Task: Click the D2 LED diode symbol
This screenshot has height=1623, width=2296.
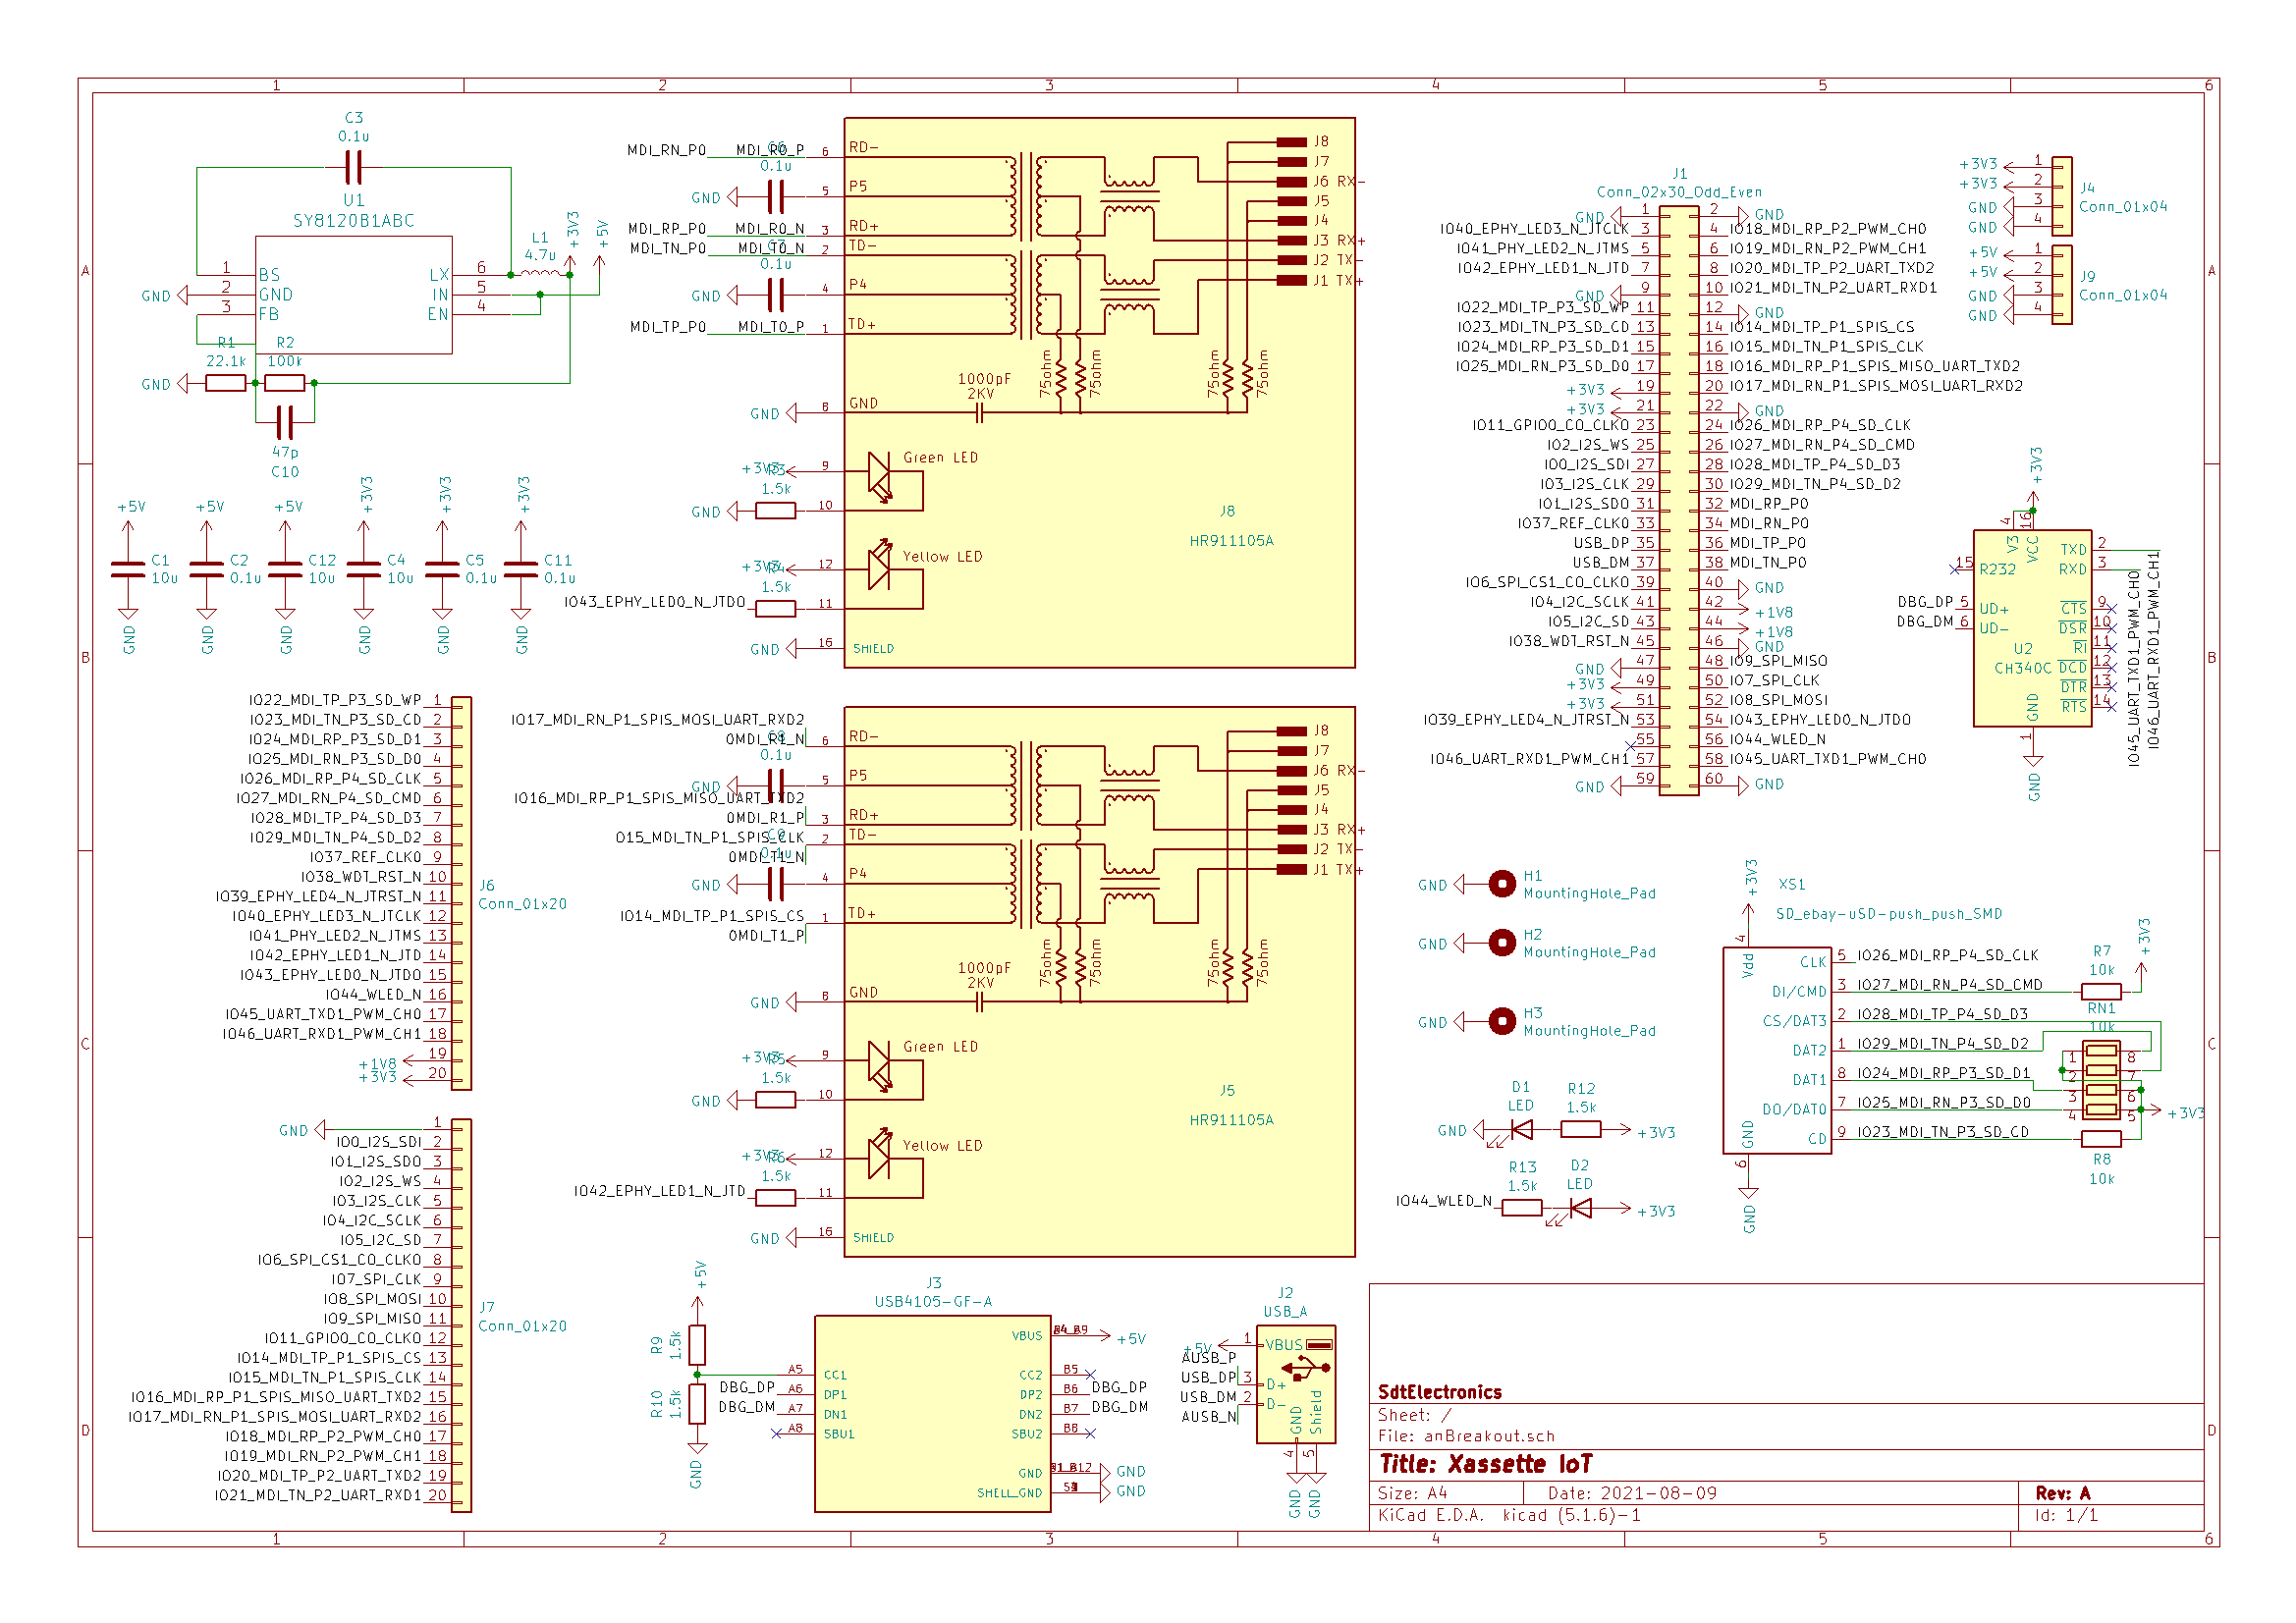Action: 1581,1208
